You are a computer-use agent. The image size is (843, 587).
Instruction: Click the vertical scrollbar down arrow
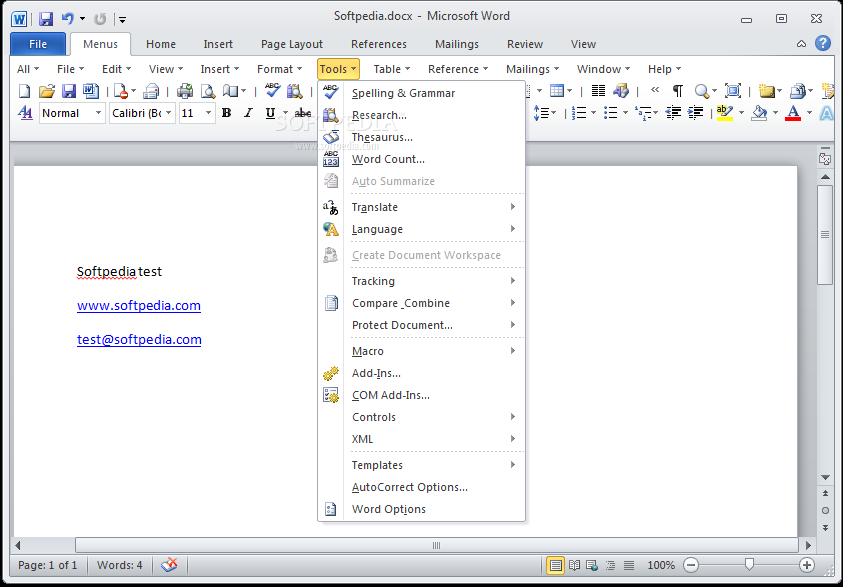(x=825, y=477)
